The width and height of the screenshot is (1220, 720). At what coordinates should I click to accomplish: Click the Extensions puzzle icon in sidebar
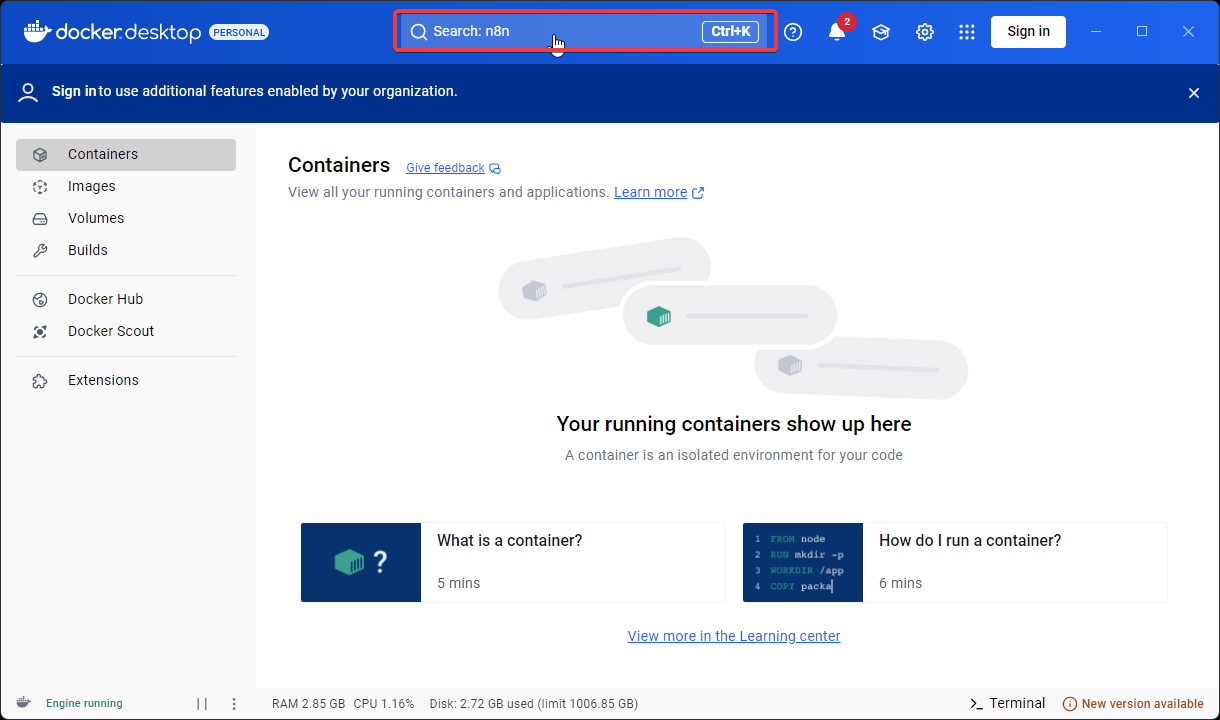pos(40,381)
